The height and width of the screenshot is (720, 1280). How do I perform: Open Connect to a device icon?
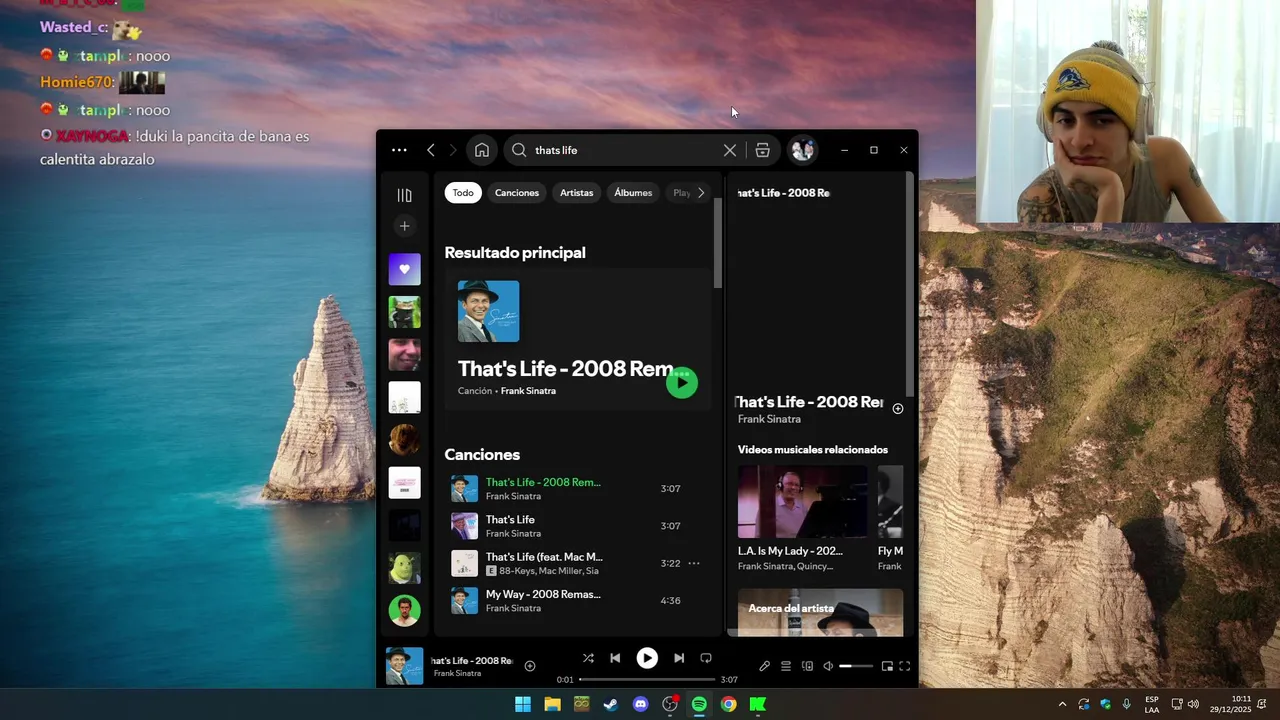pos(807,666)
